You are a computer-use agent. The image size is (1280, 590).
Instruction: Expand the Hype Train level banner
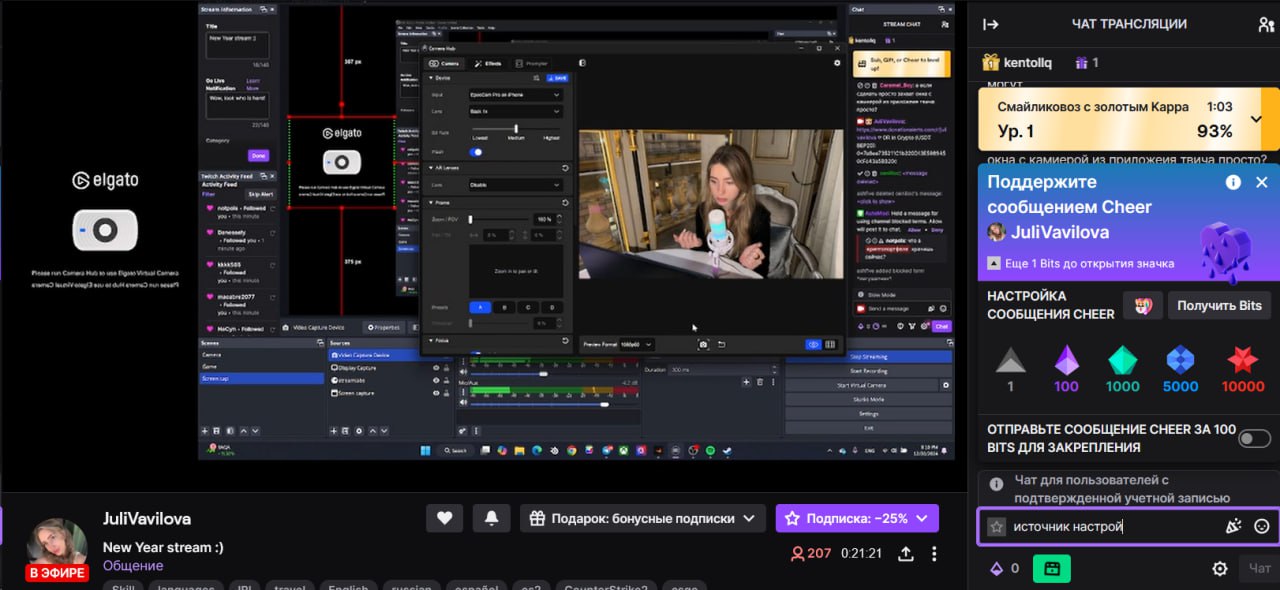tap(1257, 119)
